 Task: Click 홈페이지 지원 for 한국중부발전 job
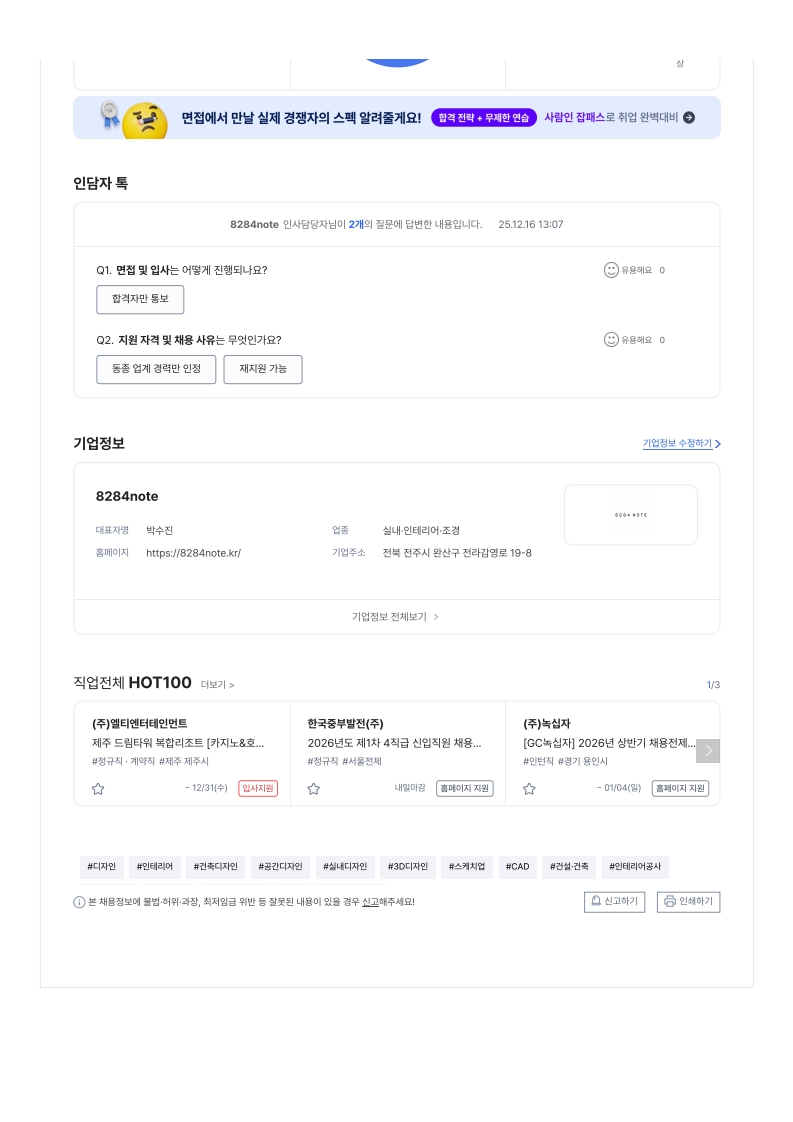[x=465, y=788]
